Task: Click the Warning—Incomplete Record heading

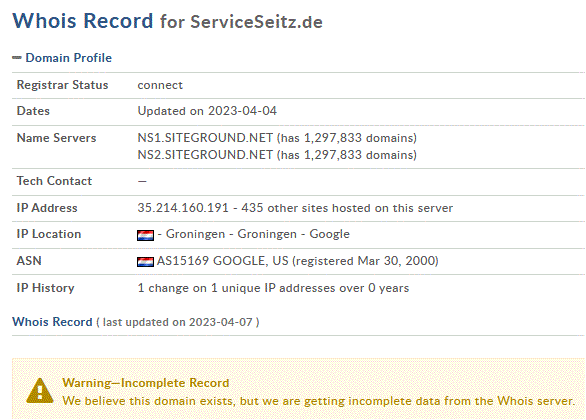Action: pos(146,383)
